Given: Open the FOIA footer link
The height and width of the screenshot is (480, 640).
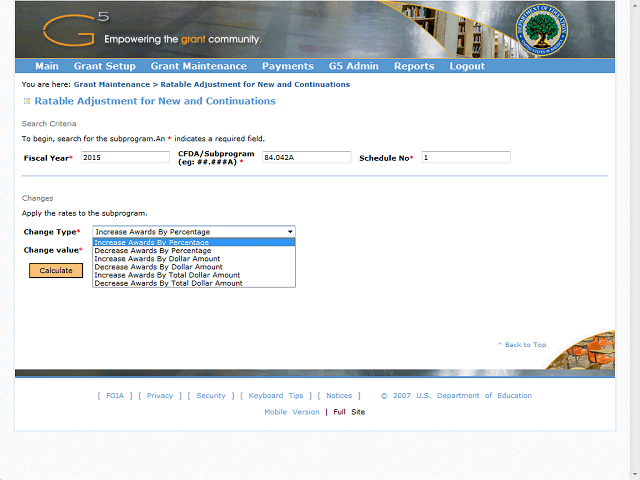Looking at the screenshot, I should click(115, 396).
